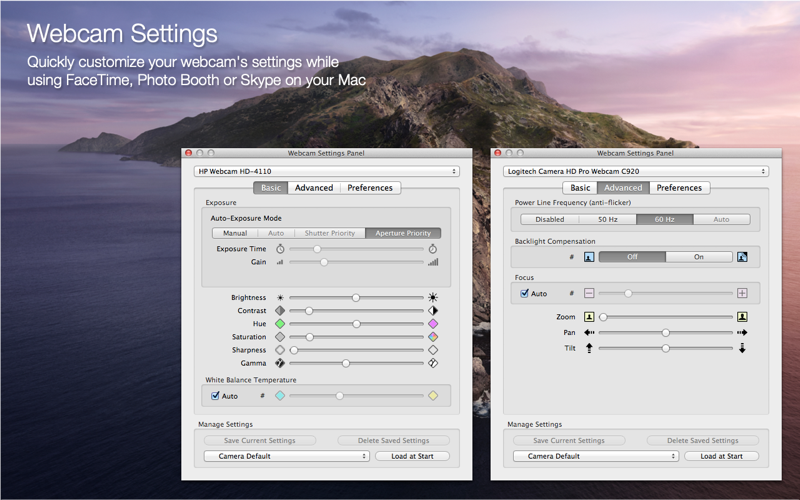Toggle the Auto white balance checkbox
The height and width of the screenshot is (500, 800).
pos(215,395)
